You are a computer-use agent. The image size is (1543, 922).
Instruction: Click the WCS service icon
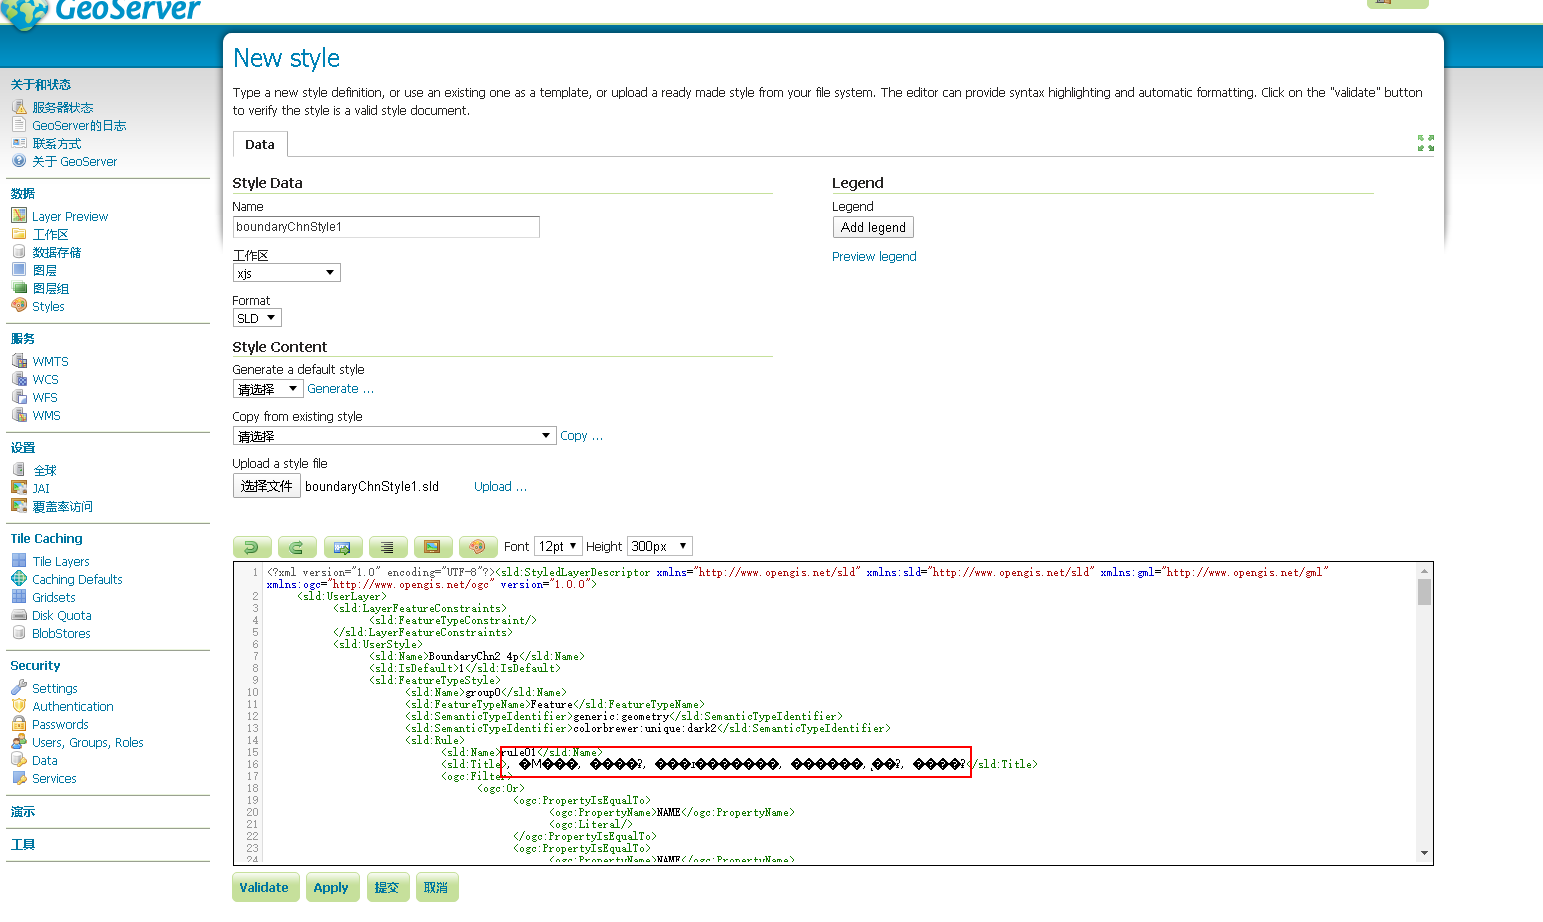(x=19, y=379)
